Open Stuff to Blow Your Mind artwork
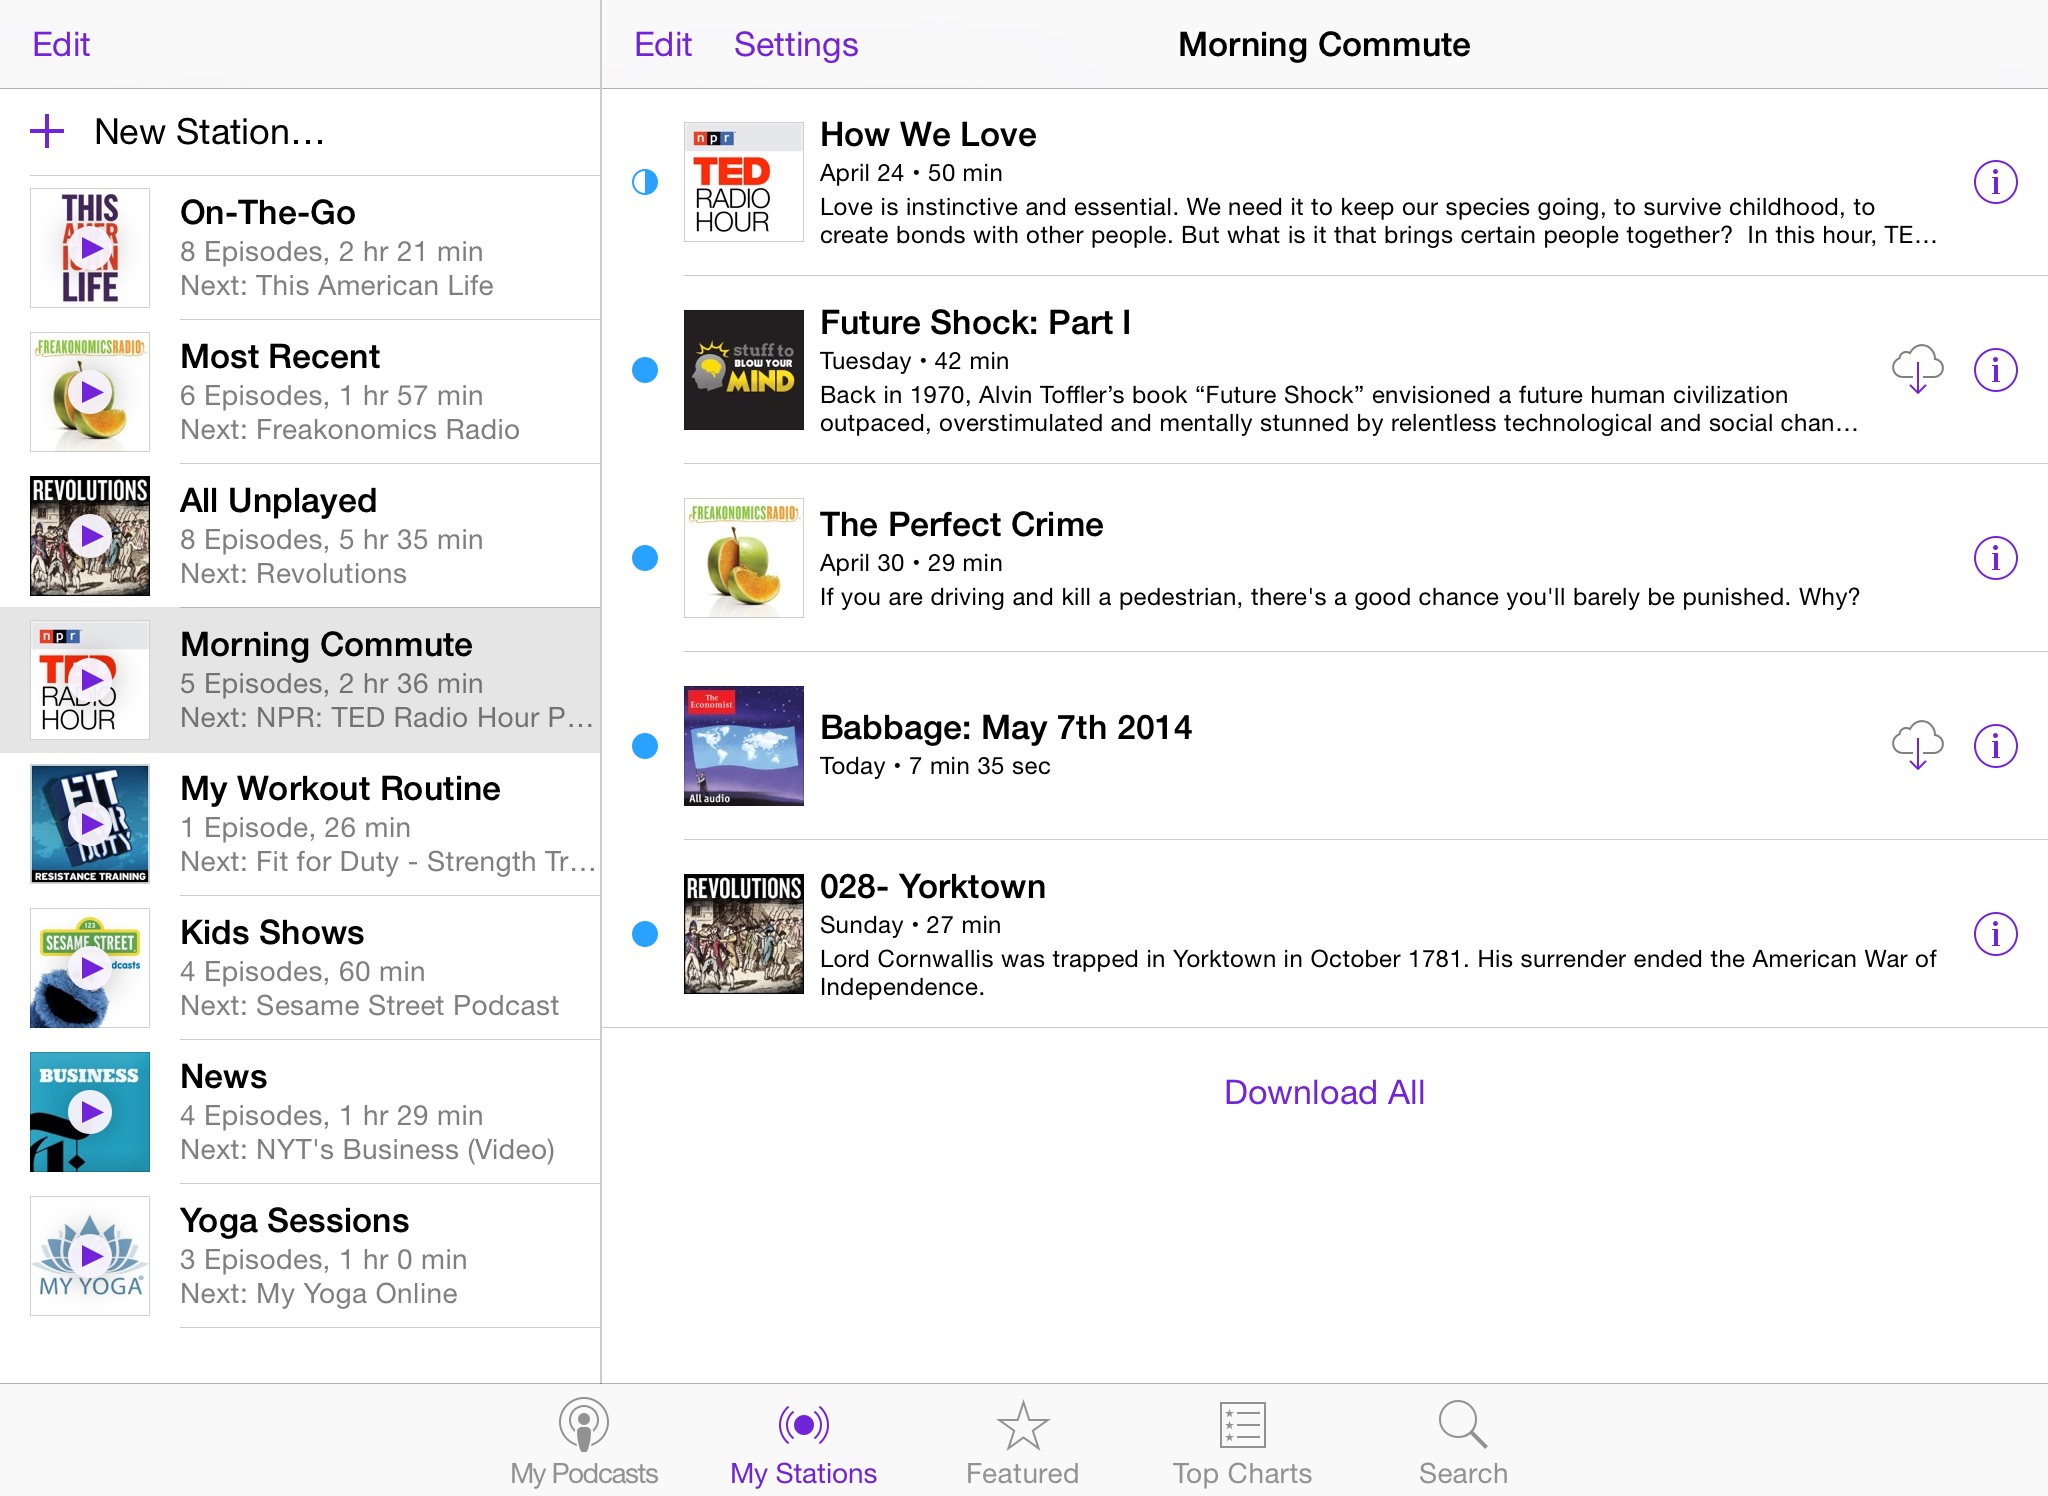 (x=744, y=370)
